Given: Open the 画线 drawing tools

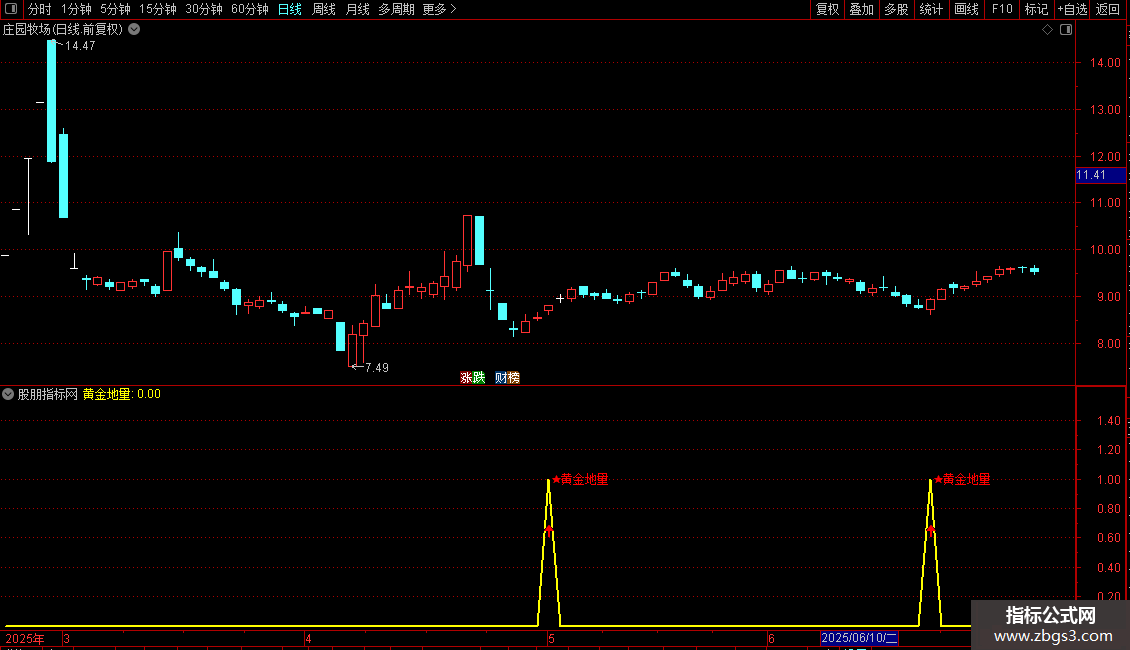Looking at the screenshot, I should tap(966, 9).
